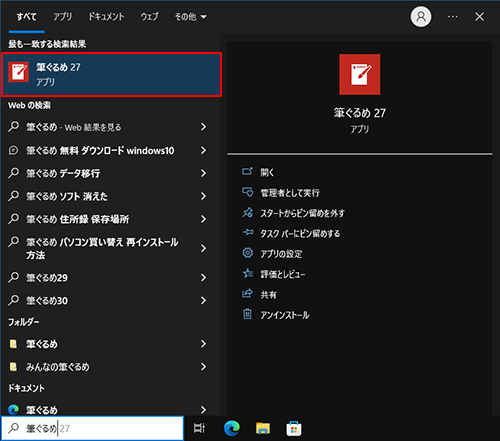The image size is (500, 441).
Task: Select 共有 option
Action: point(268,294)
